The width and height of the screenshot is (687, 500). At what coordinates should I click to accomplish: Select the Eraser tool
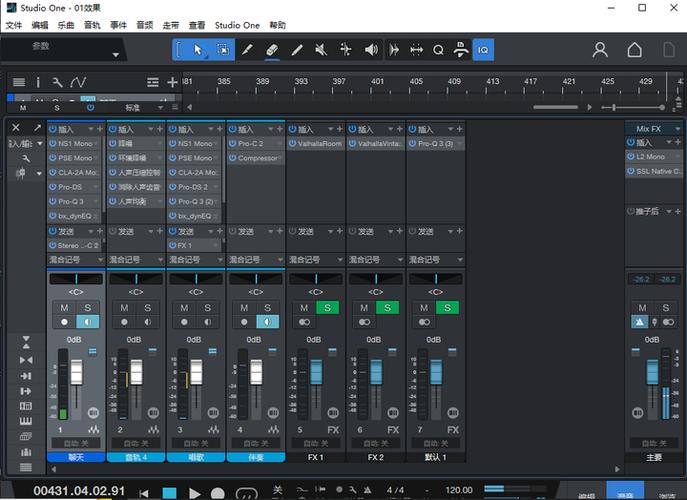(272, 50)
